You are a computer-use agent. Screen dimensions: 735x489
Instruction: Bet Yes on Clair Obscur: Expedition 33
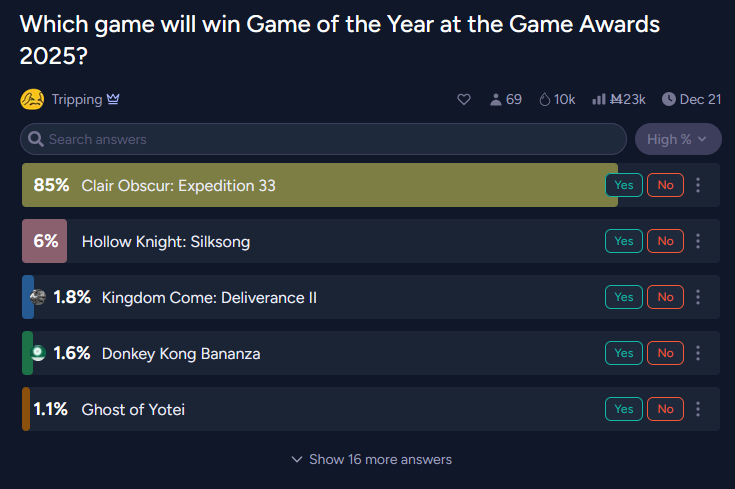tap(624, 185)
